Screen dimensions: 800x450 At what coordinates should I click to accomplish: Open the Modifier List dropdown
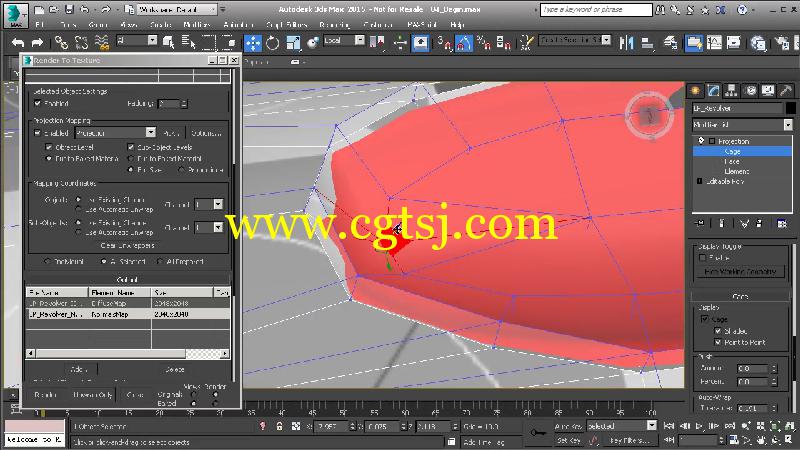coord(742,124)
